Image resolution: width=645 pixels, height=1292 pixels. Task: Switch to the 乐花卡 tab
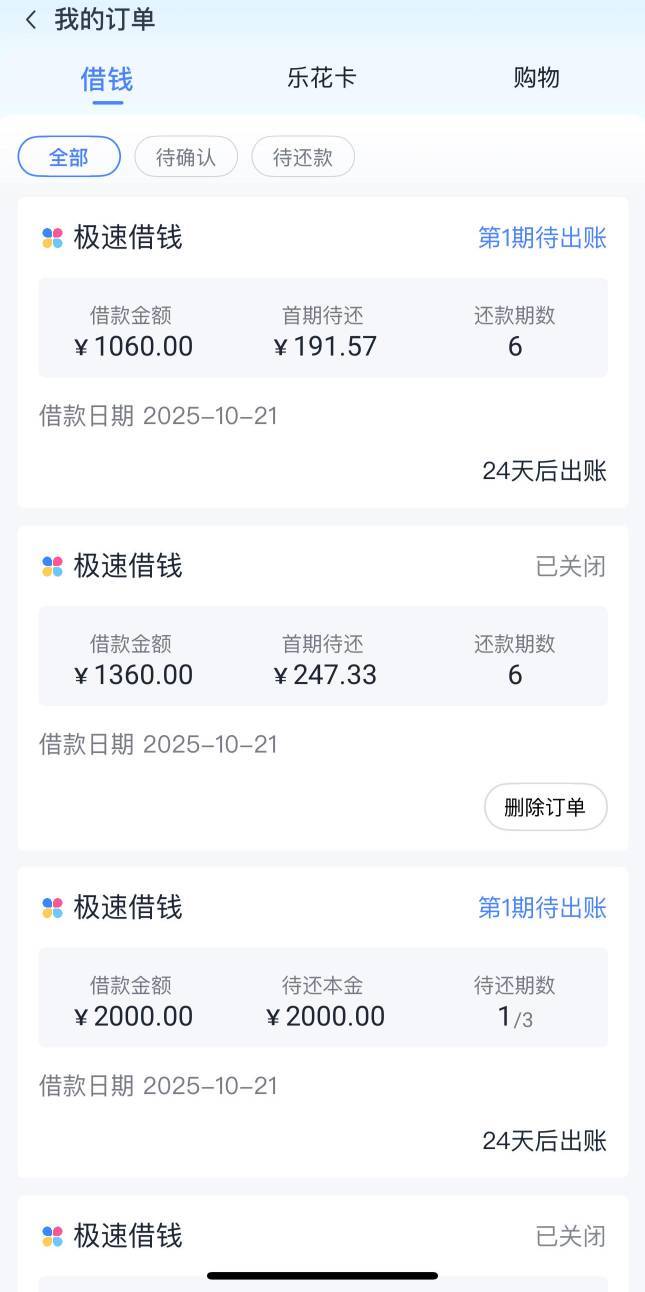coord(321,78)
